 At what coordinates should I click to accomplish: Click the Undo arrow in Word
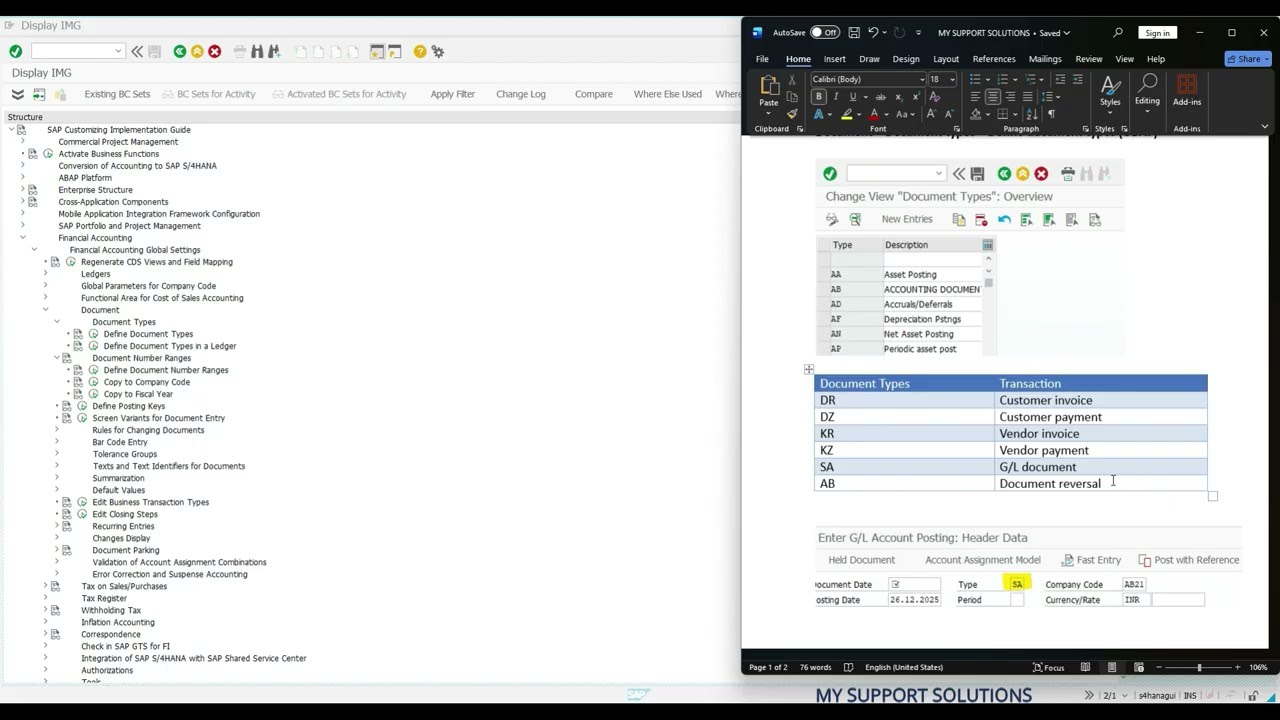[x=873, y=33]
